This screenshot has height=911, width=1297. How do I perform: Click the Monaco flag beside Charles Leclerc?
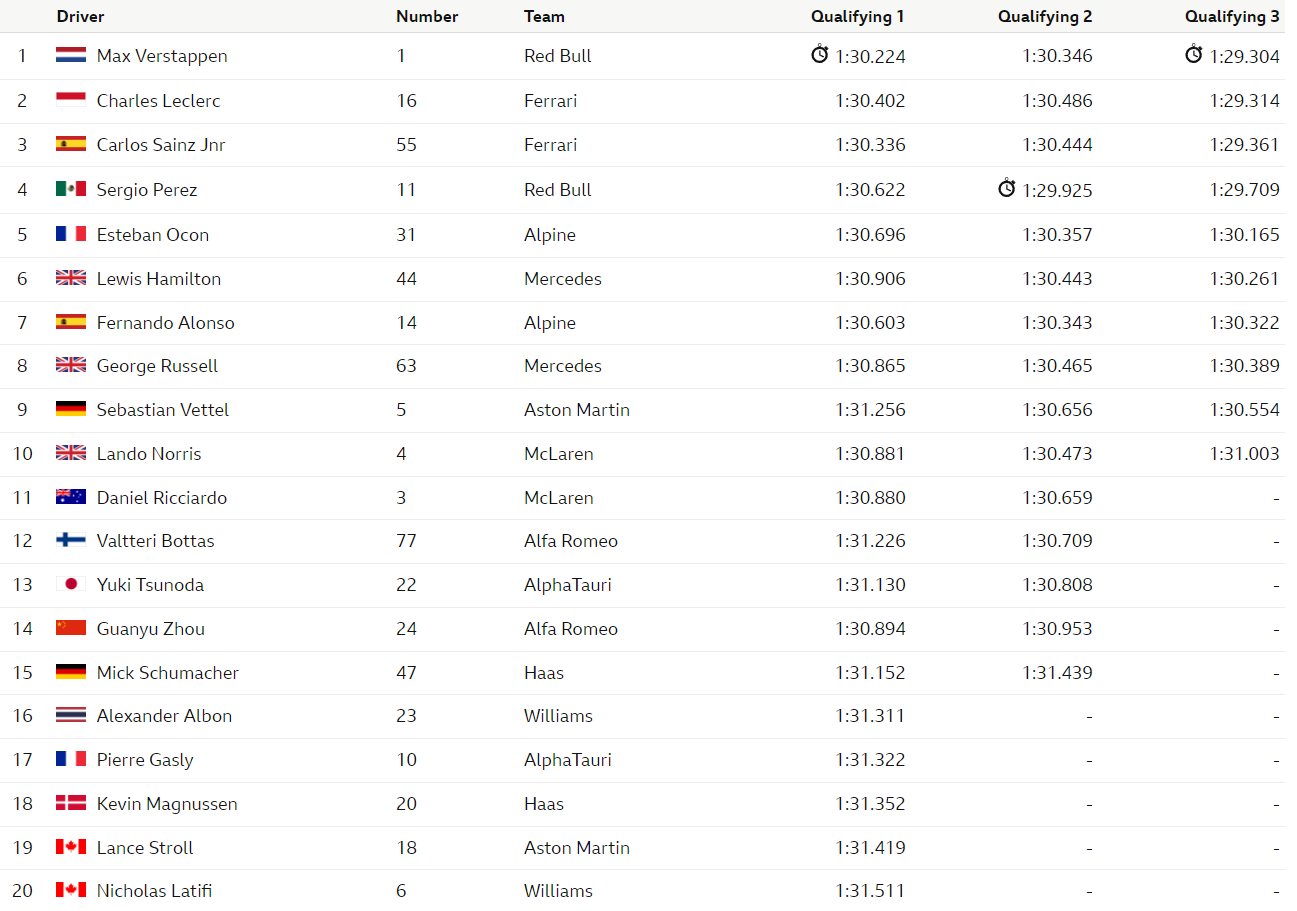(x=71, y=100)
